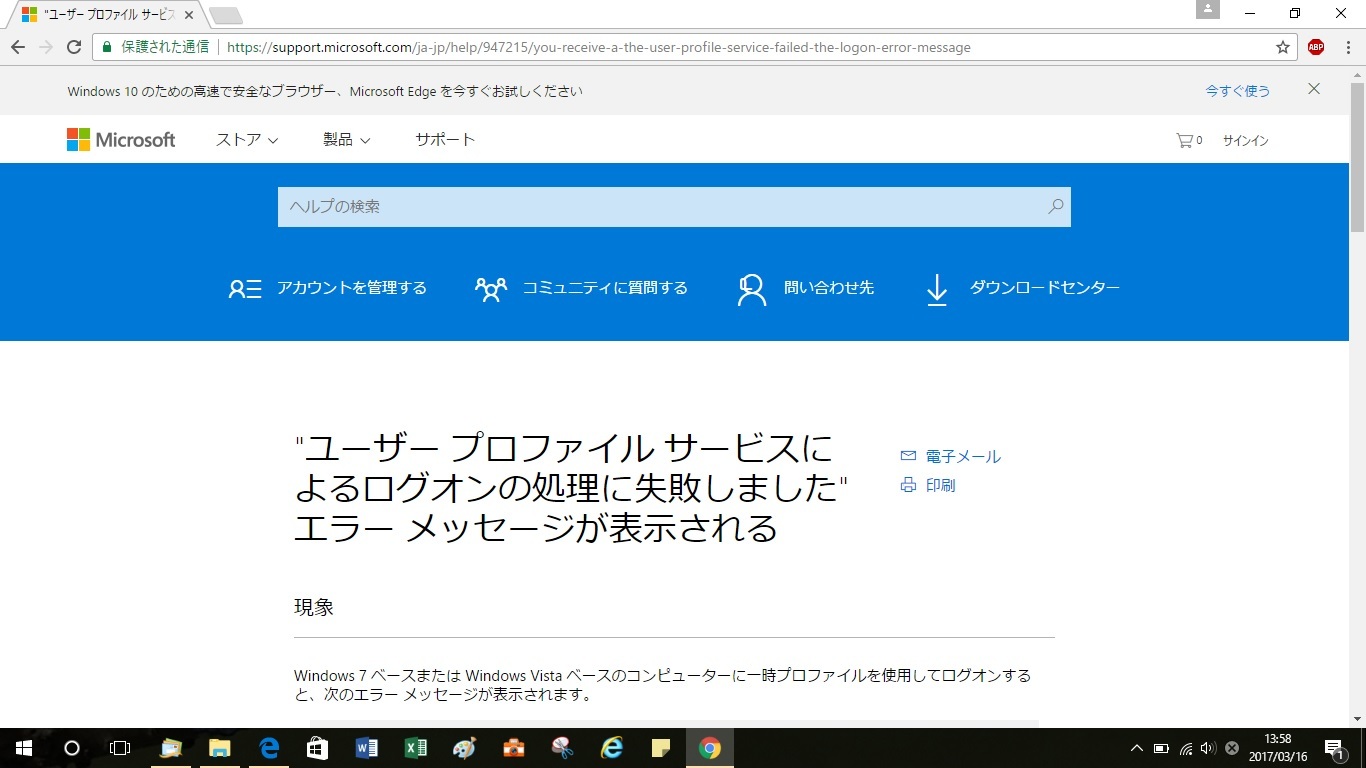Click the Chrome taskbar icon
This screenshot has width=1366, height=768.
[x=710, y=748]
